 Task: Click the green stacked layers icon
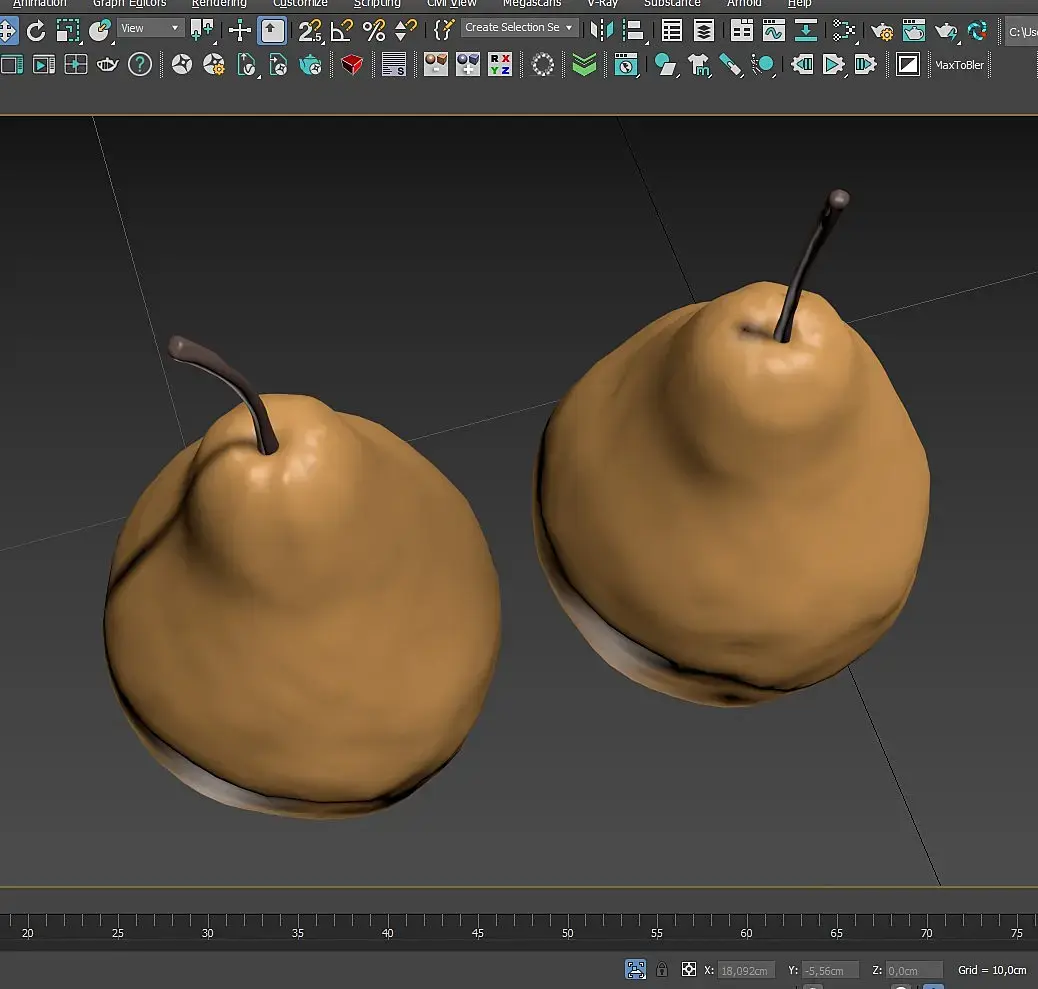coord(584,66)
